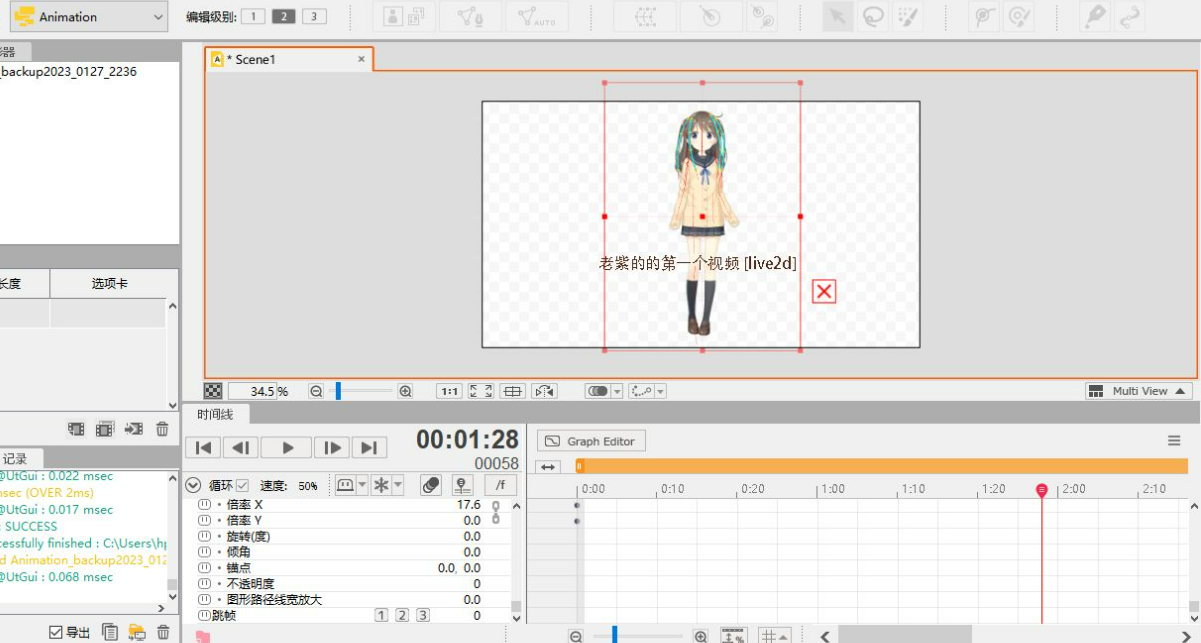Set edit level to 1

coord(253,16)
